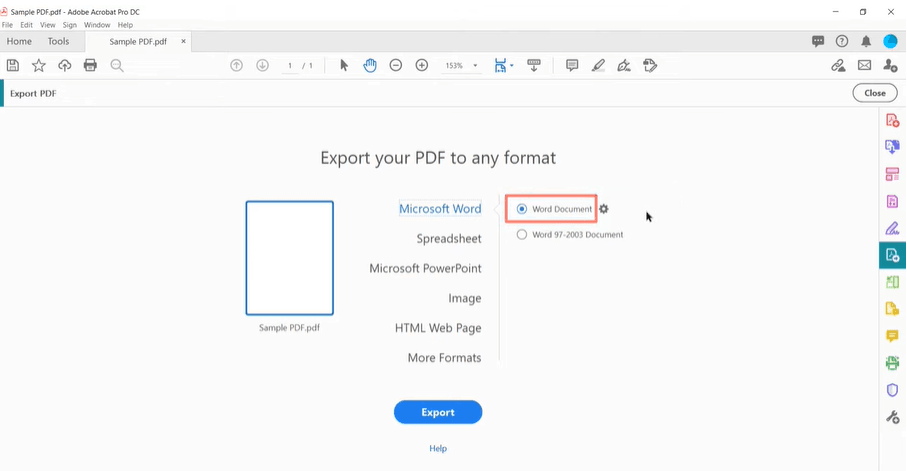Click the current page number field
This screenshot has width=907, height=471.
point(290,65)
